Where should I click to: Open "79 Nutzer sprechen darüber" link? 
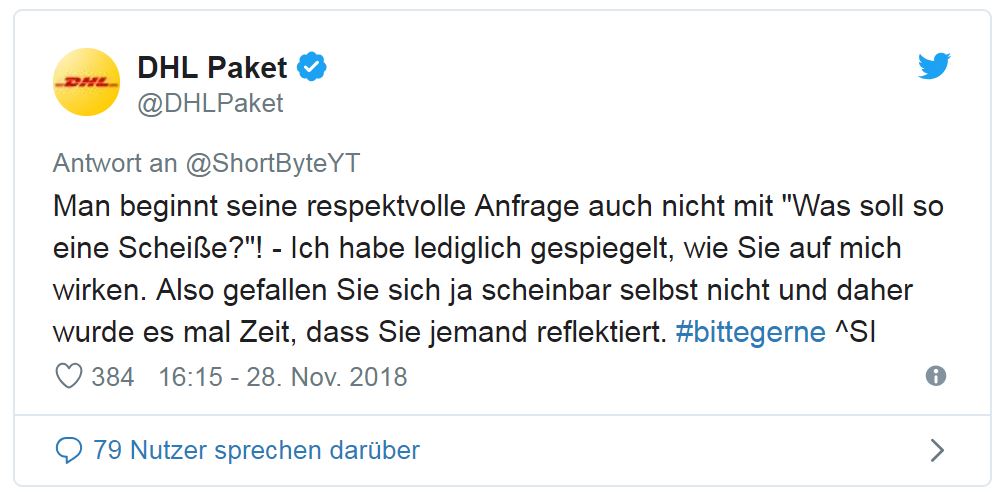coord(256,450)
